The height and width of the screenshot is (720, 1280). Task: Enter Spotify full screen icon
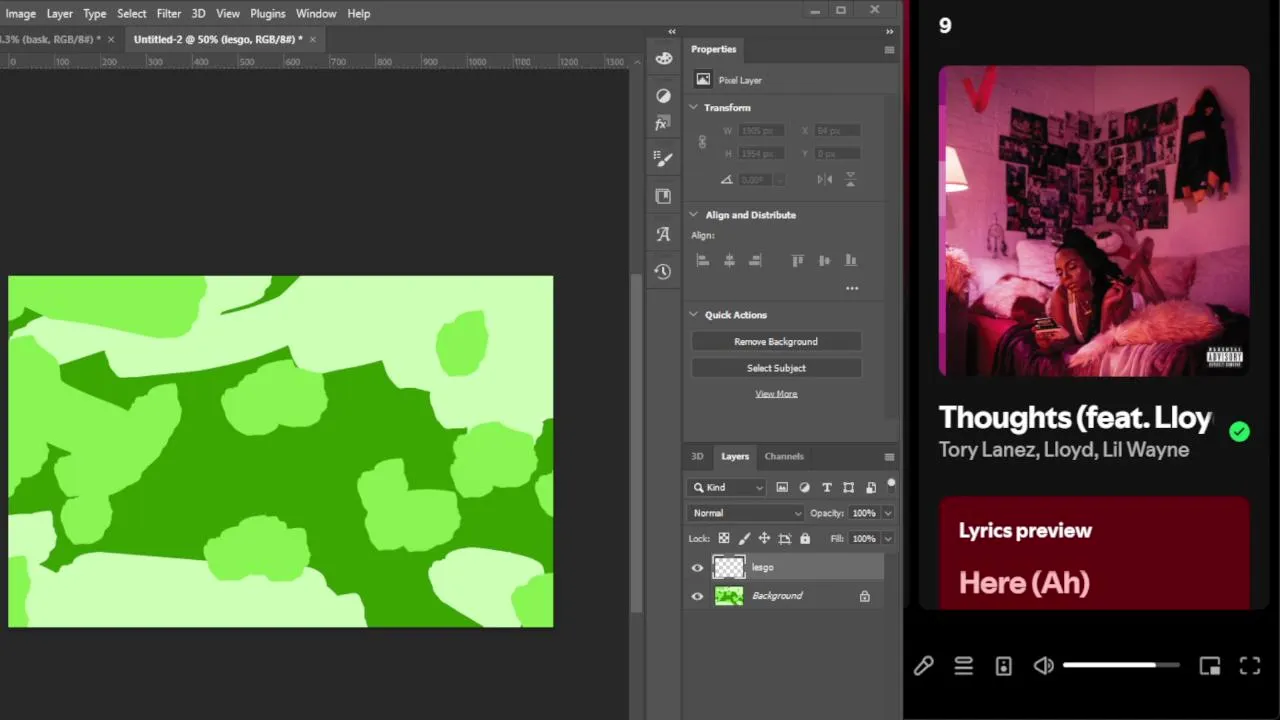point(1250,666)
